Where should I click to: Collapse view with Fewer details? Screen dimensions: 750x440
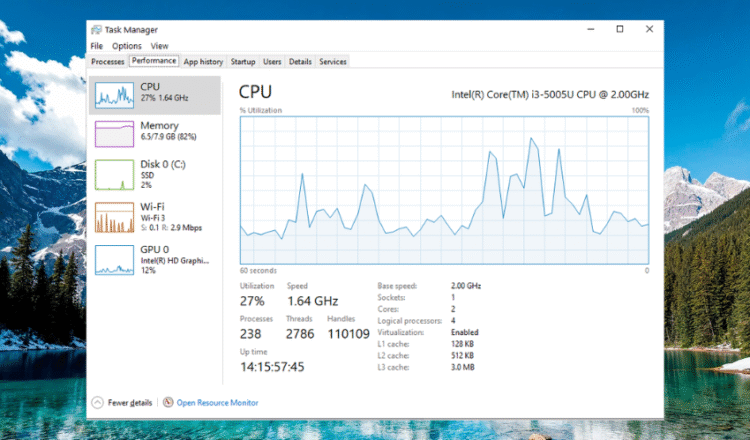(x=130, y=403)
